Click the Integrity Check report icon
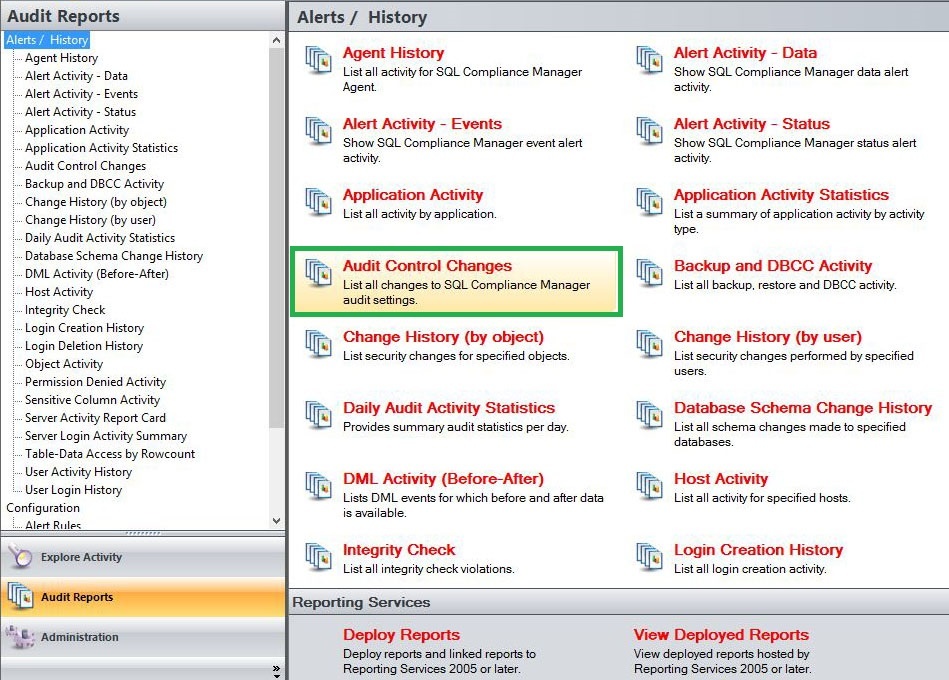Viewport: 949px width, 680px height. coord(318,557)
